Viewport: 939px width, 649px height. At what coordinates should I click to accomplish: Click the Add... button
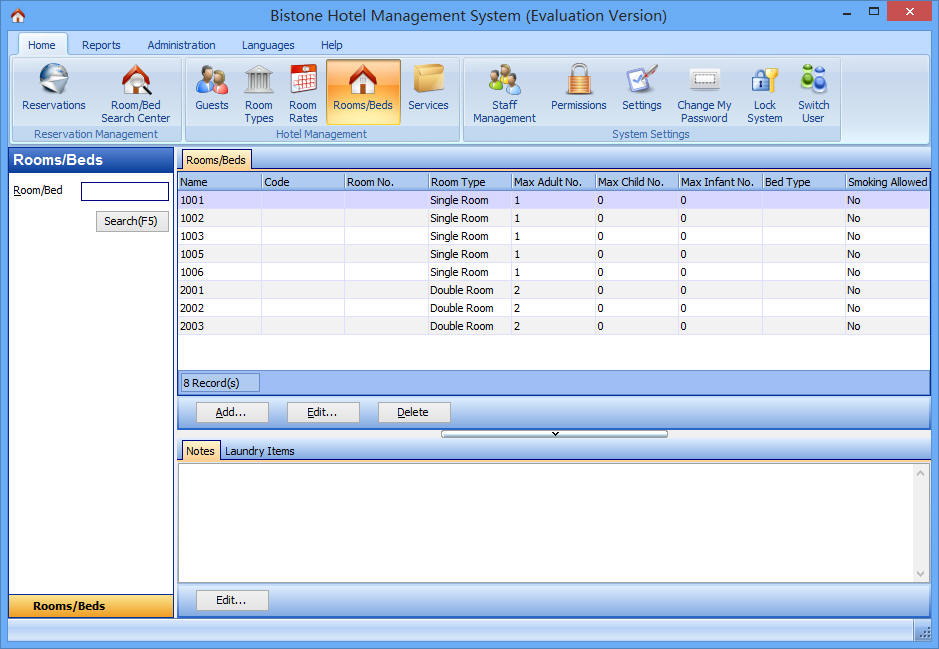(232, 412)
